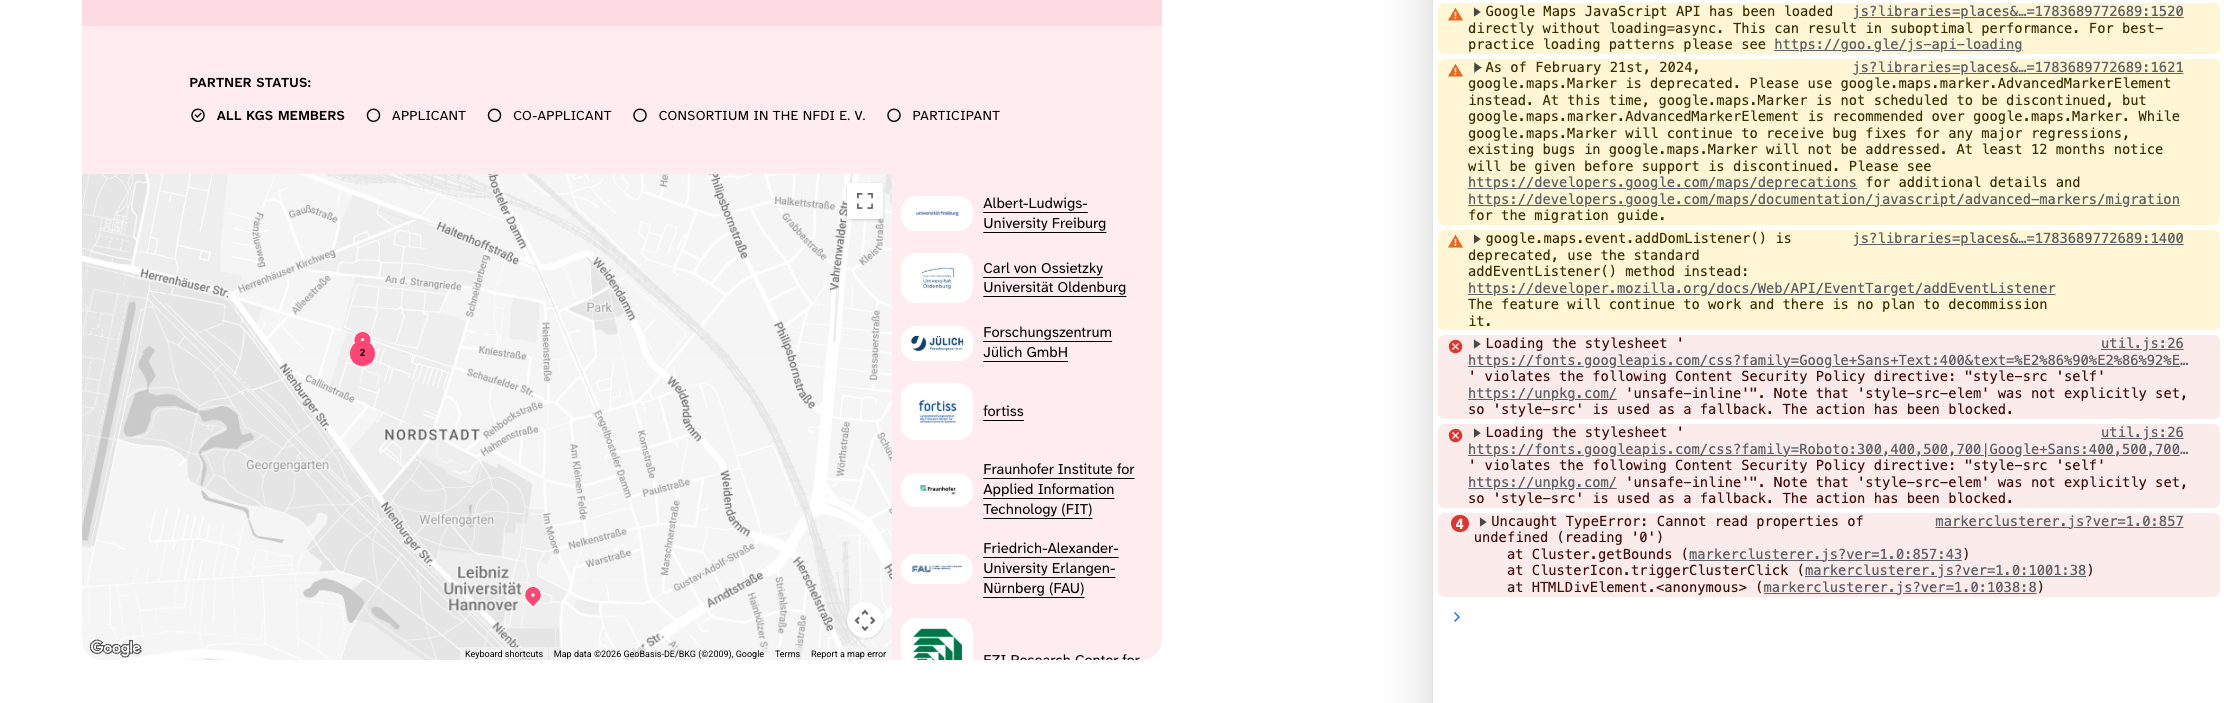
Task: Expand the Uncaught TypeError message
Action: pyautogui.click(x=1483, y=522)
